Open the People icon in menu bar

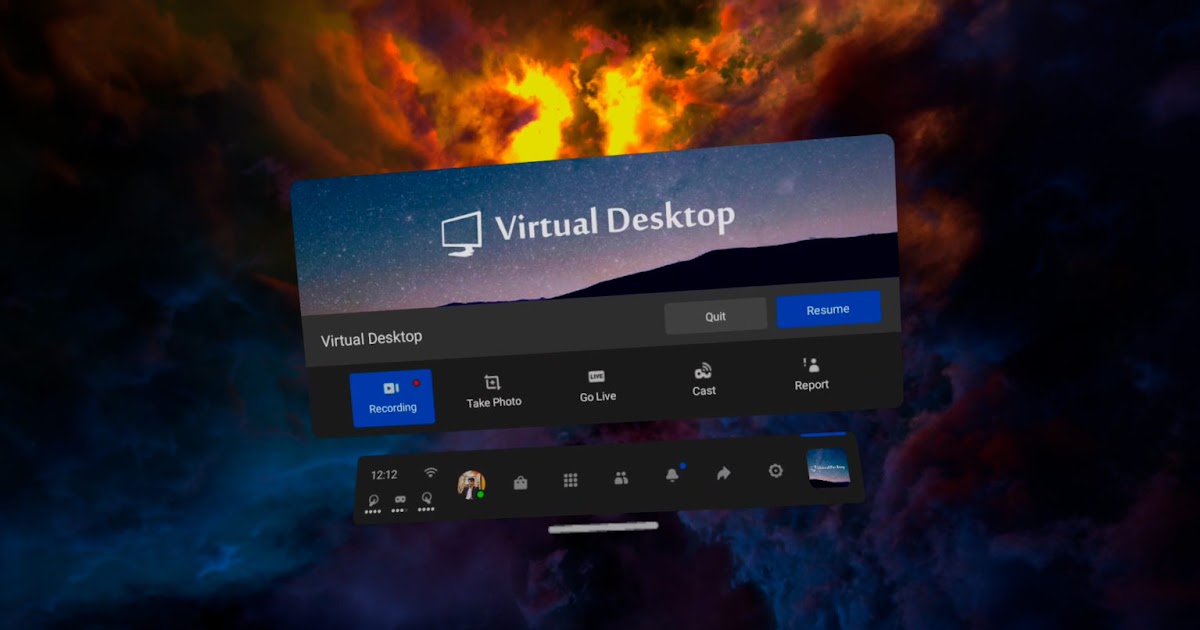(x=621, y=478)
